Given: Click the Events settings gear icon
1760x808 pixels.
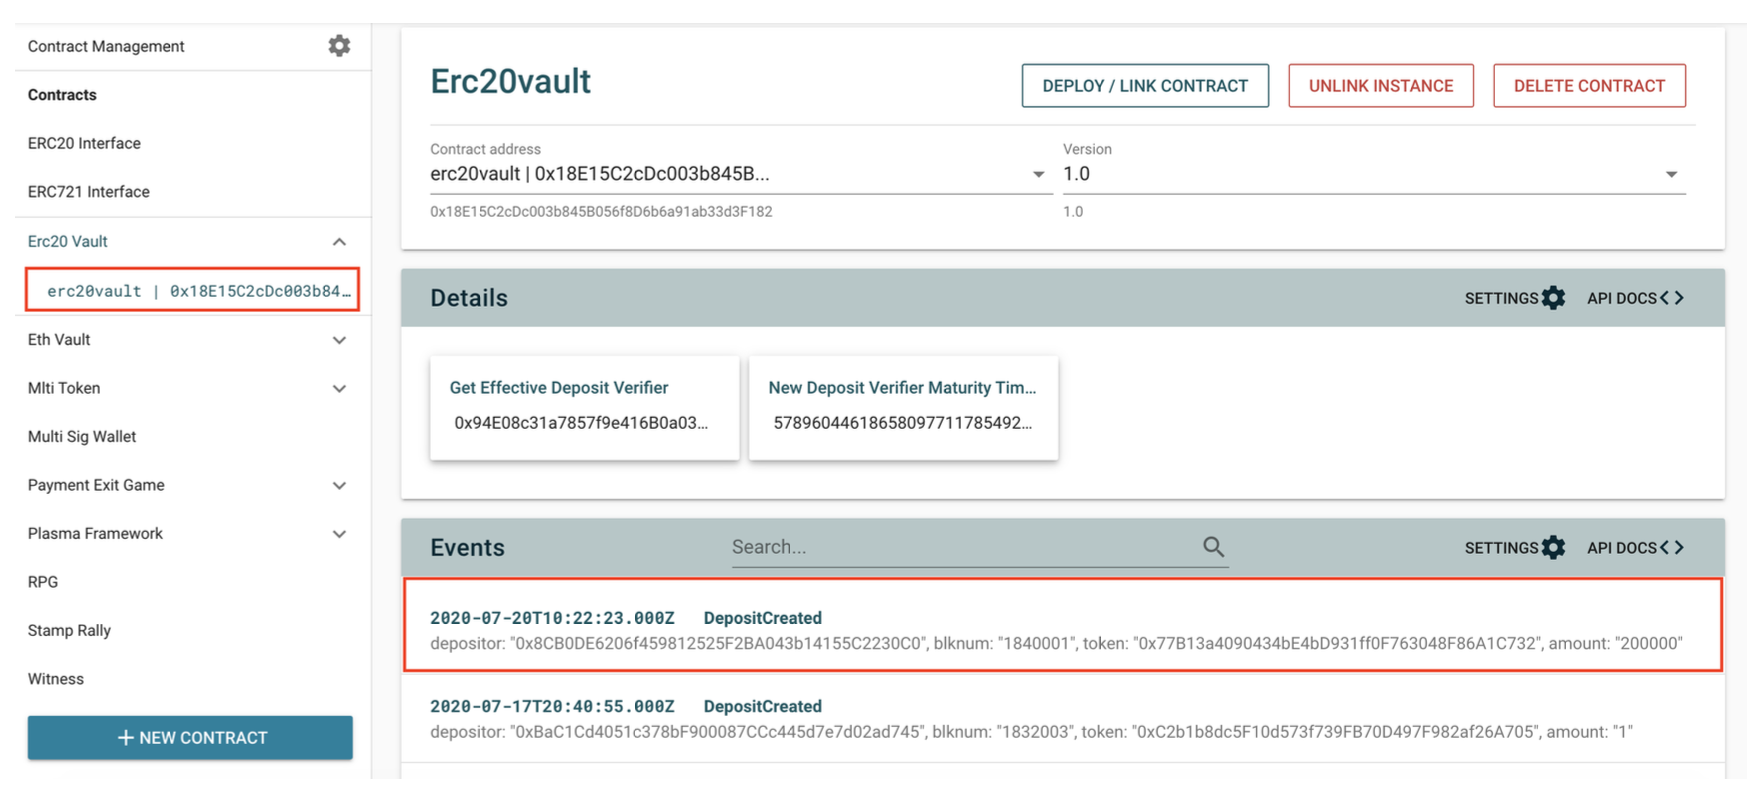Looking at the screenshot, I should (1553, 547).
